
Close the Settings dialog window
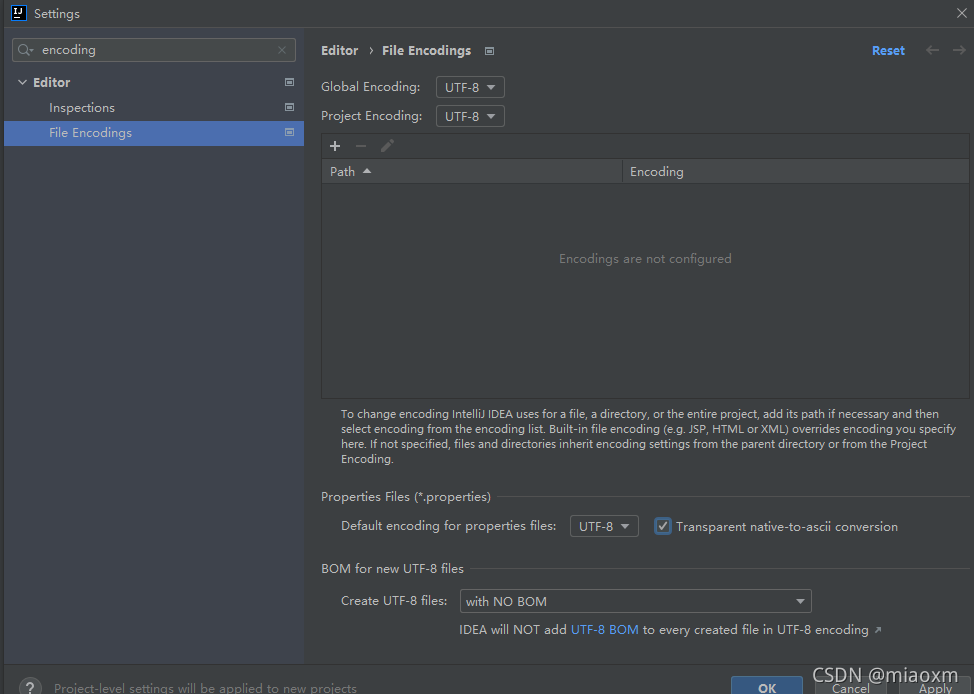click(962, 13)
